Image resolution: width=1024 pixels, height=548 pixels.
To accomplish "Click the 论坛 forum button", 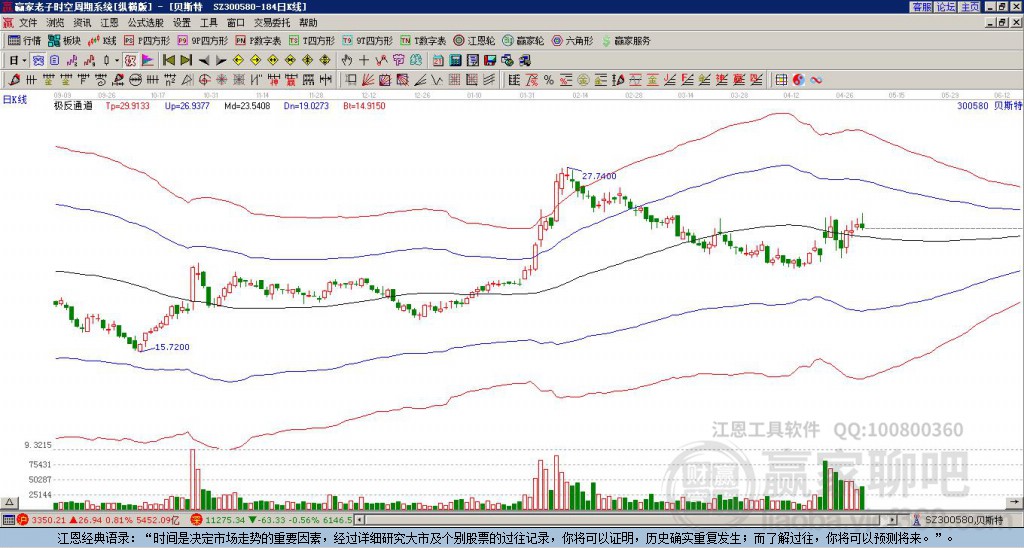I will point(946,7).
